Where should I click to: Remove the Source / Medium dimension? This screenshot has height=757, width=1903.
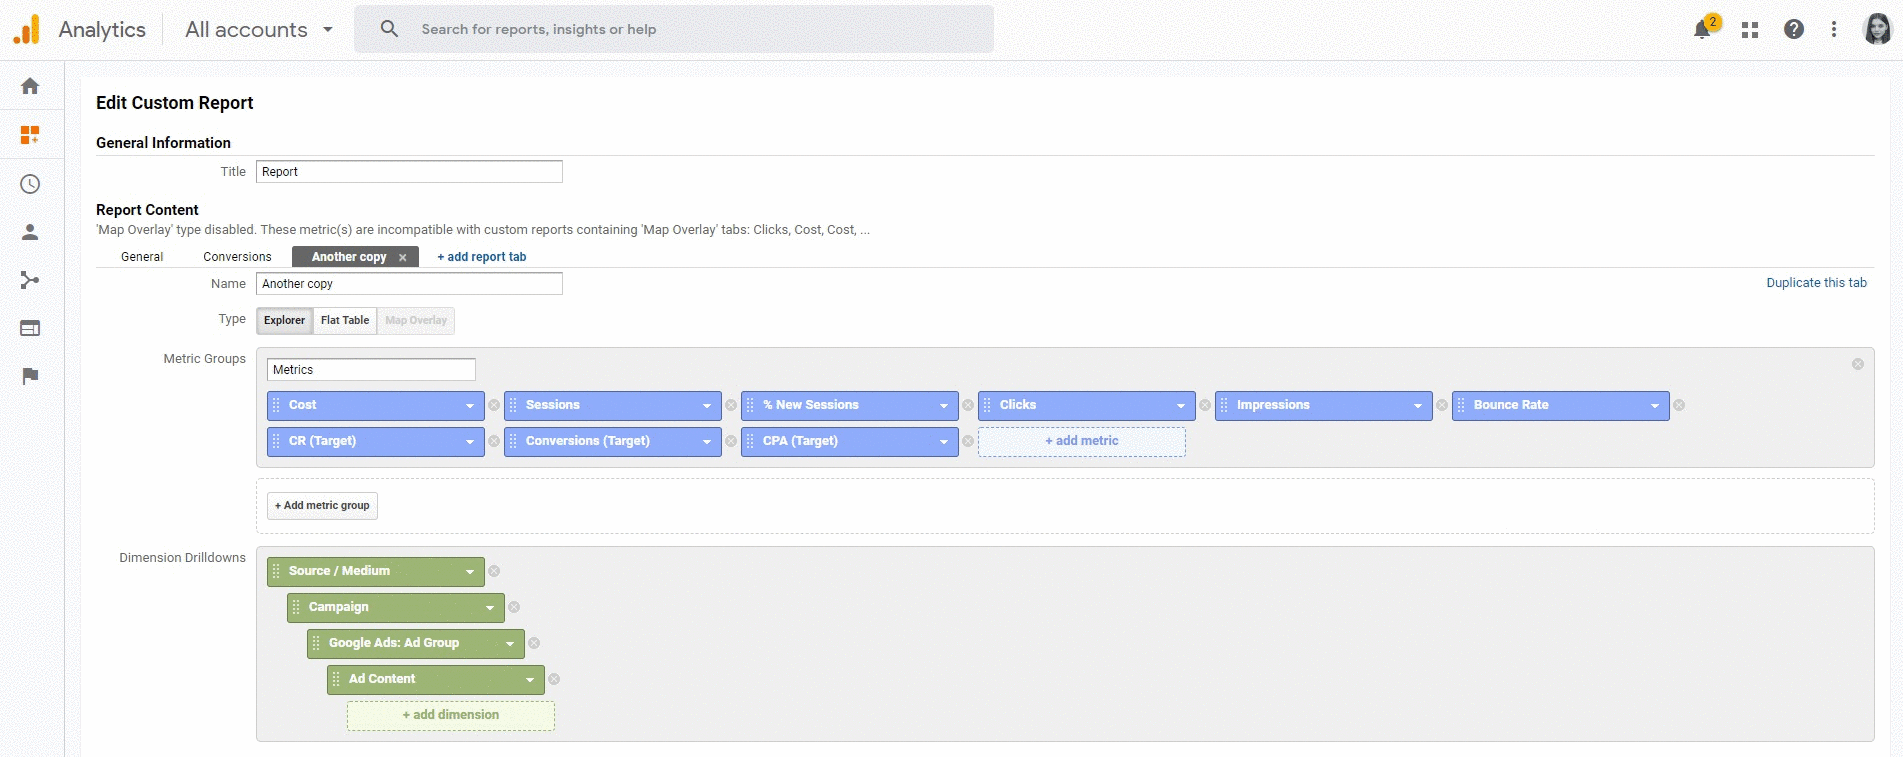pyautogui.click(x=494, y=571)
